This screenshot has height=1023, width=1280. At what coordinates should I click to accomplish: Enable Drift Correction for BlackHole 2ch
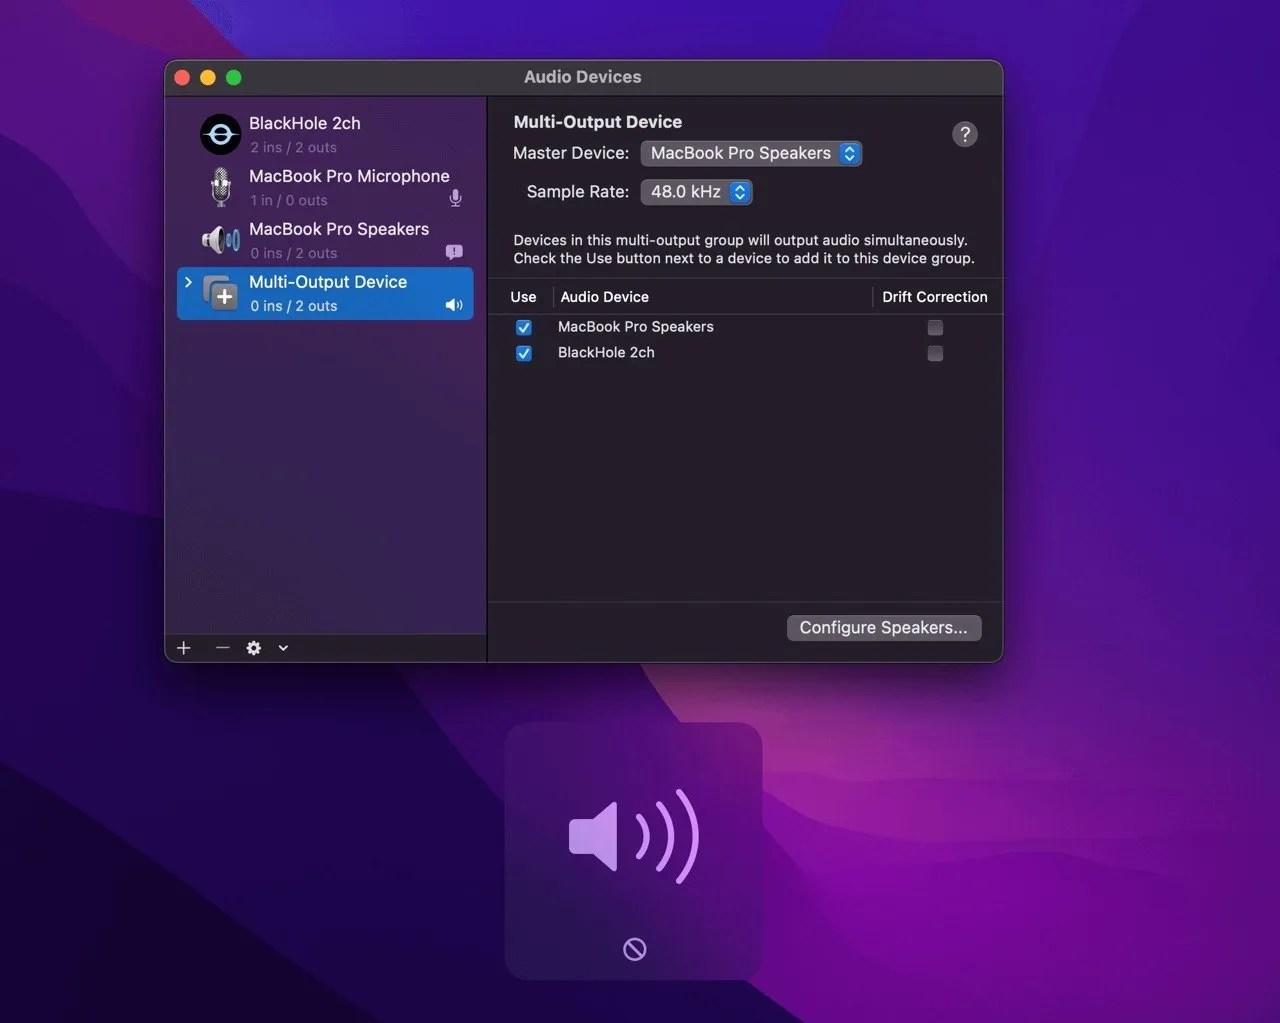935,353
